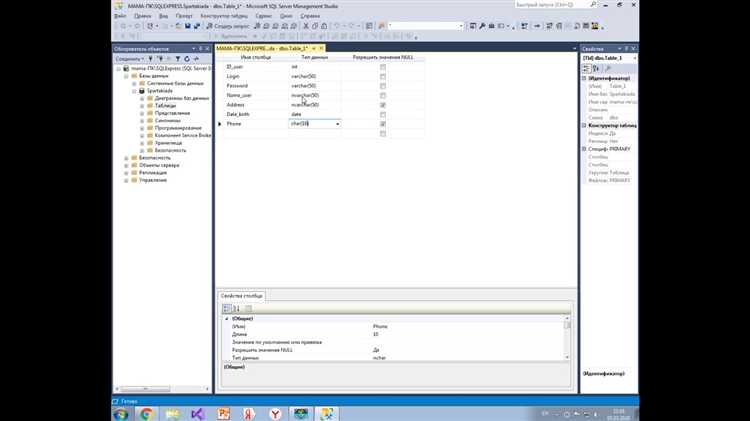The image size is (750, 421).
Task: Open the Конструктор таблиц menu
Action: point(224,16)
